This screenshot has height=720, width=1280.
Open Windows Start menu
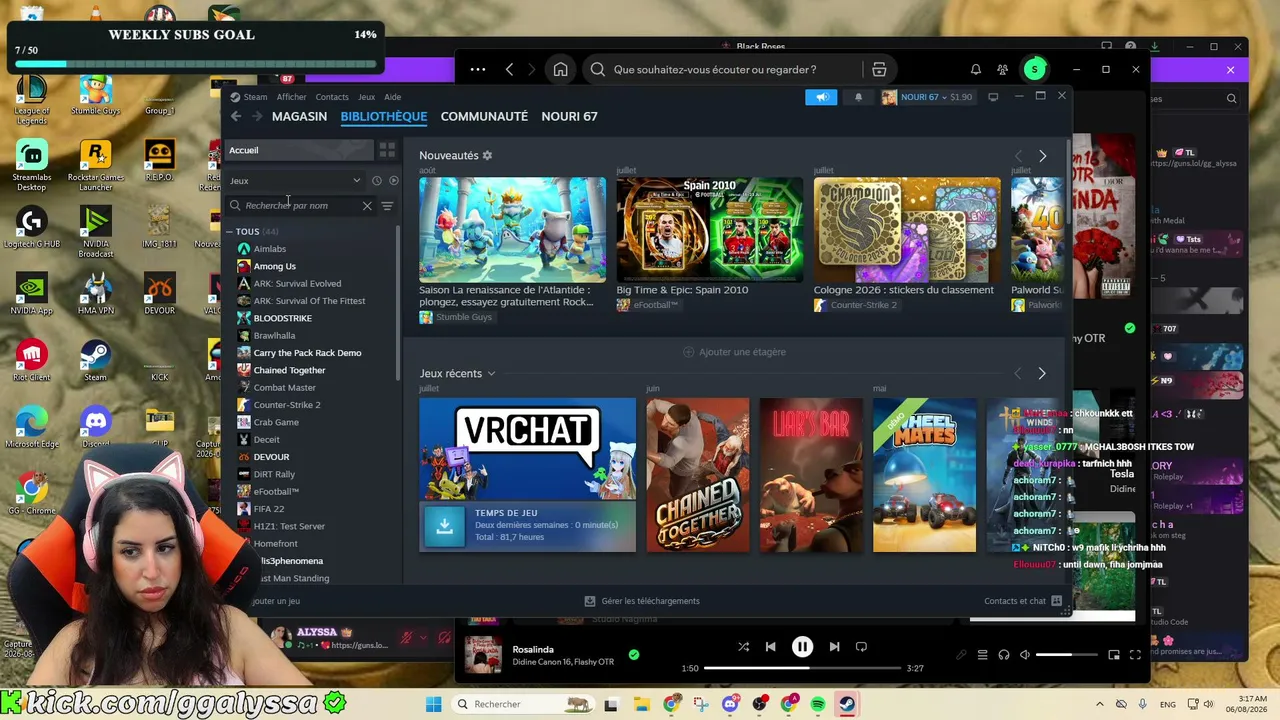[433, 704]
